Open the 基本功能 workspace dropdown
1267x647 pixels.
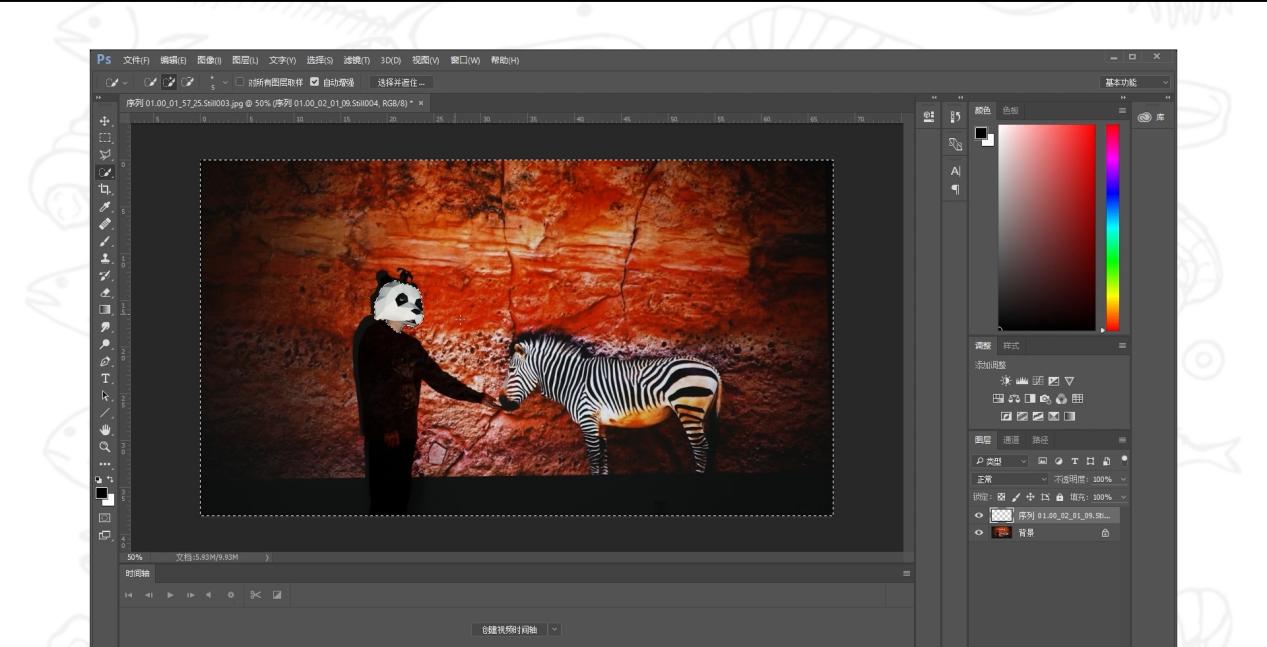pos(1136,82)
